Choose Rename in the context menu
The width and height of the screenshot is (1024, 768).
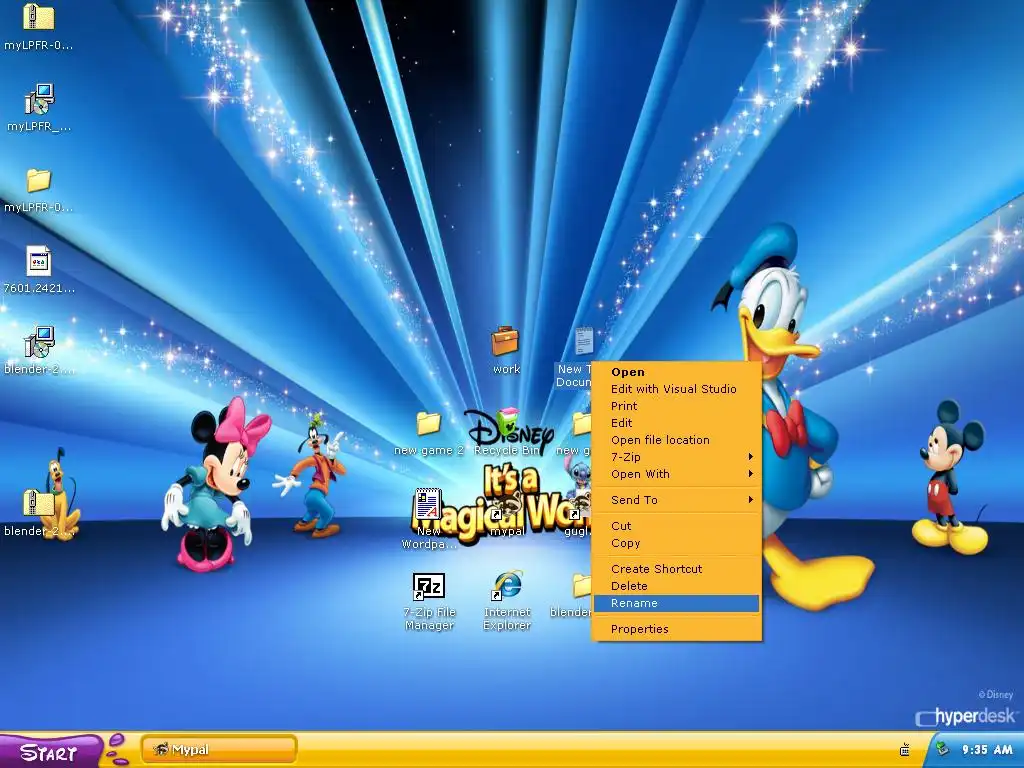pyautogui.click(x=676, y=603)
